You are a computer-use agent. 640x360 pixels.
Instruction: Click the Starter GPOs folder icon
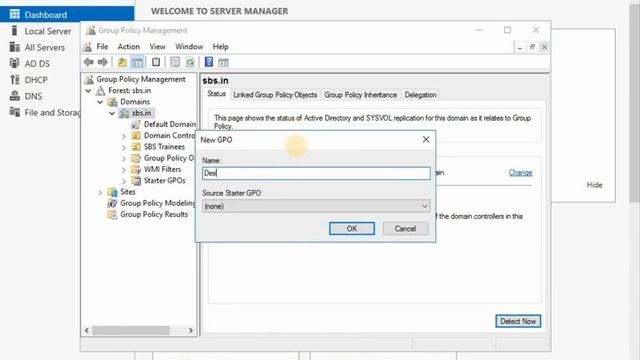(x=136, y=180)
